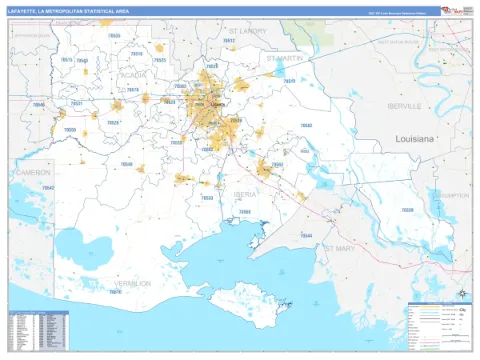The image size is (480, 360).
Task: Click the ST LANDRY parish label
Action: coord(248,31)
